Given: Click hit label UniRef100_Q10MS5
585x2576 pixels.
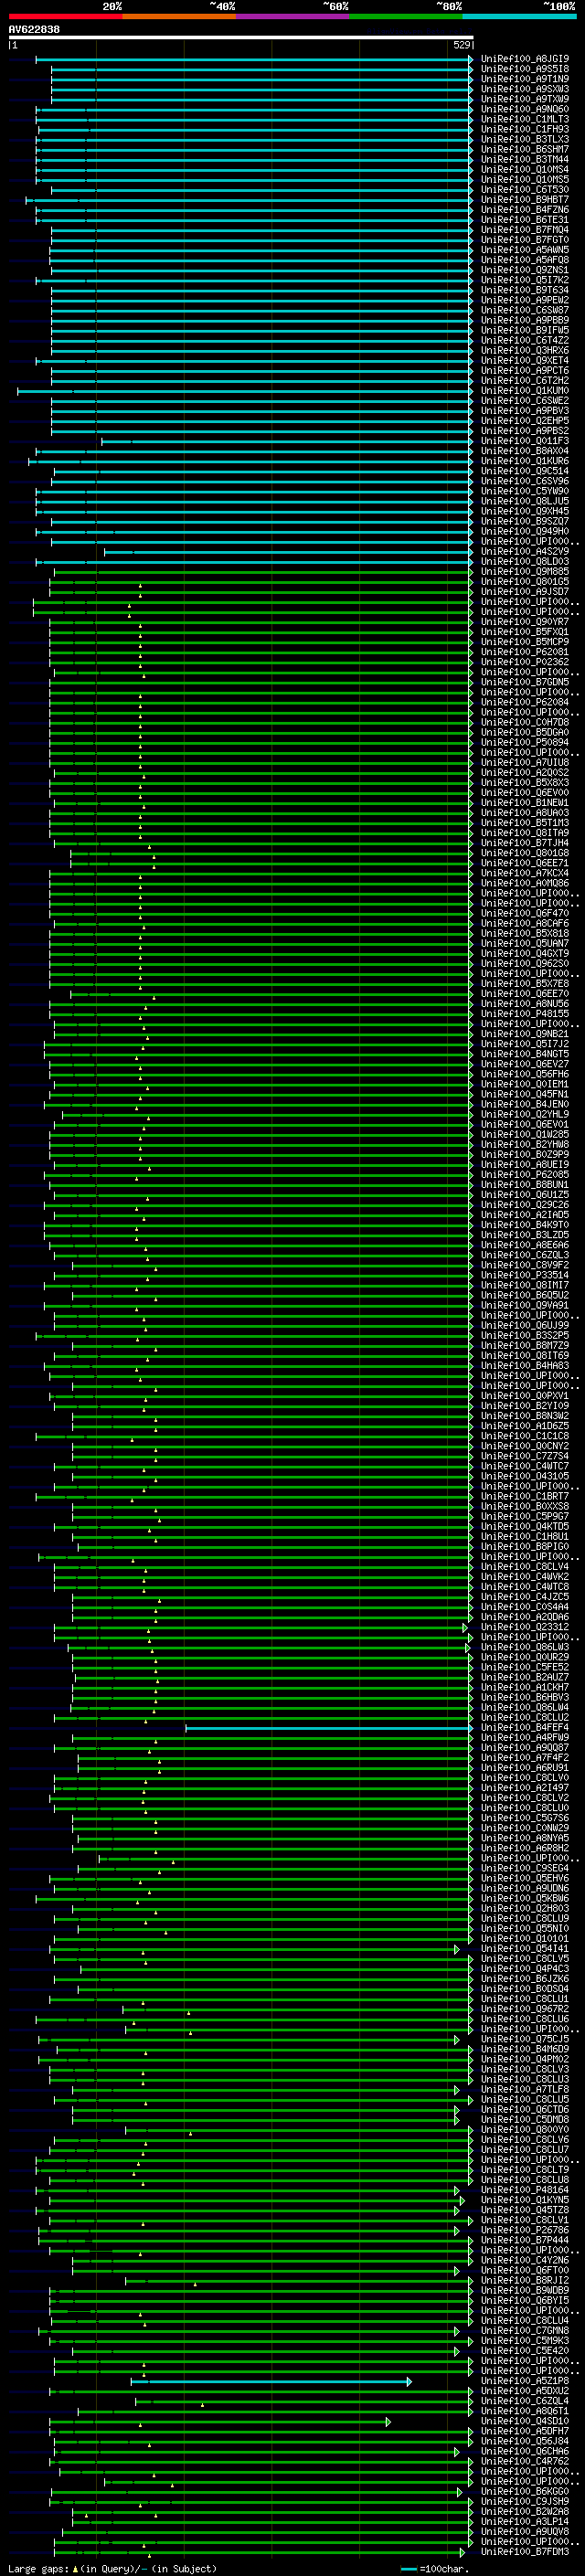Looking at the screenshot, I should (x=525, y=180).
